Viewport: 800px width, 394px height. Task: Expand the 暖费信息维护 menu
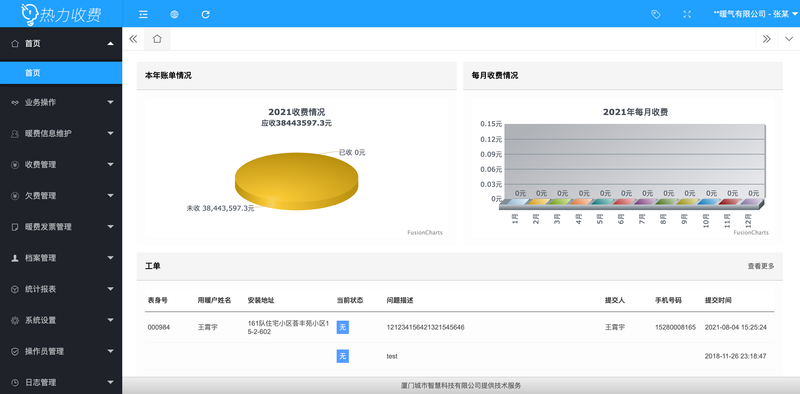61,134
